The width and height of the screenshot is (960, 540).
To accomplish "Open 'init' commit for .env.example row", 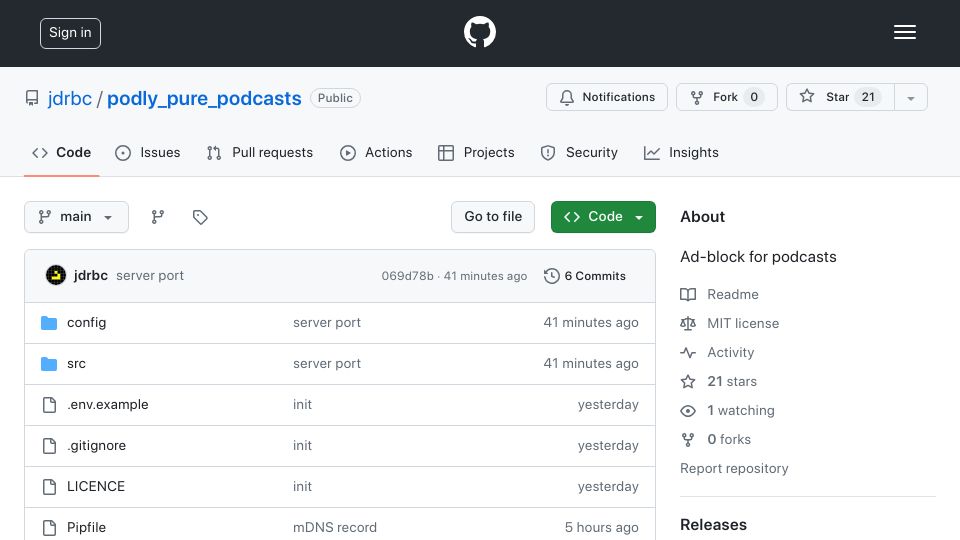I will coord(302,405).
